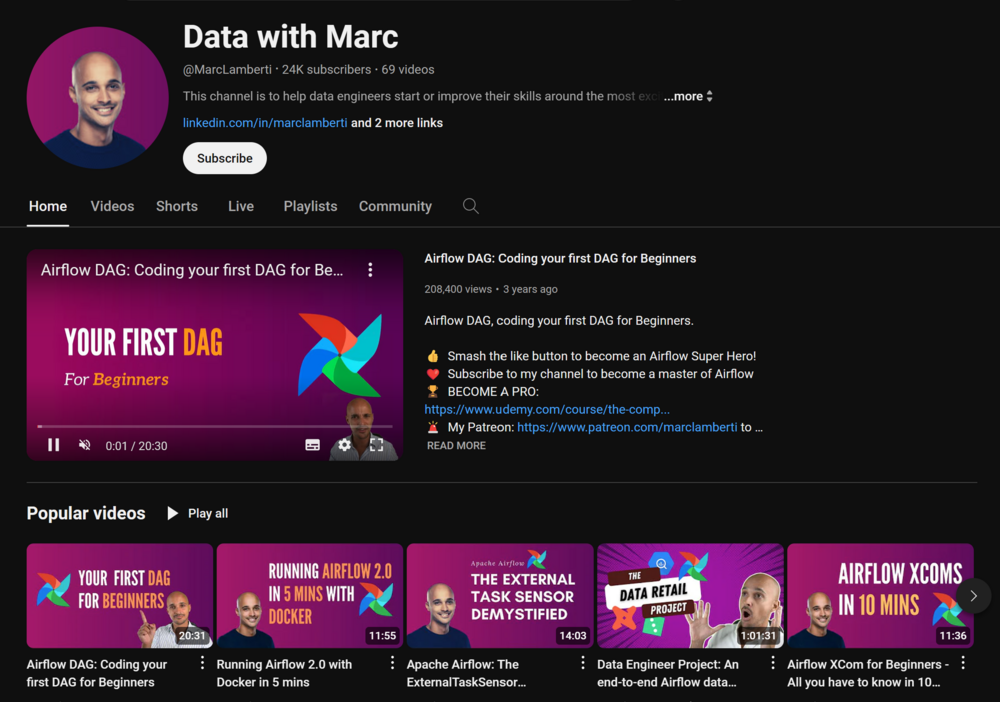1000x702 pixels.
Task: Click the search icon next to Community
Action: (470, 206)
